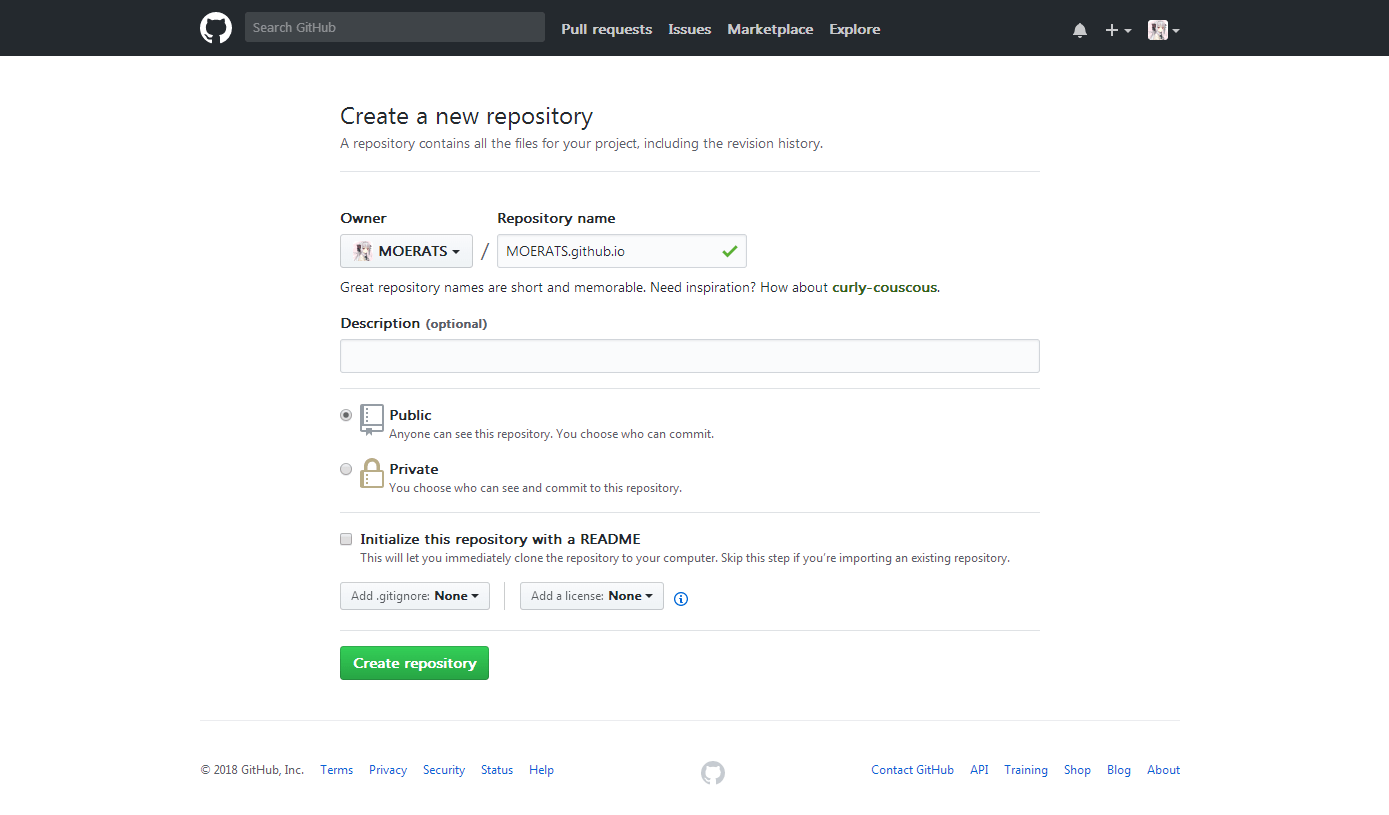Open the Help footer link

tap(542, 770)
